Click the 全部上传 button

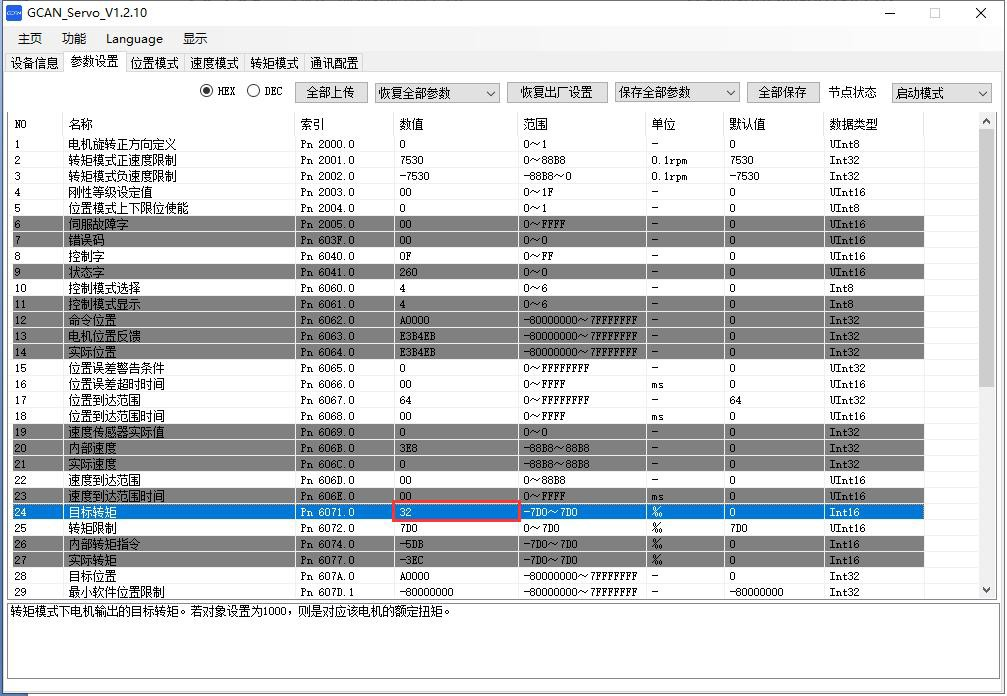coord(330,92)
